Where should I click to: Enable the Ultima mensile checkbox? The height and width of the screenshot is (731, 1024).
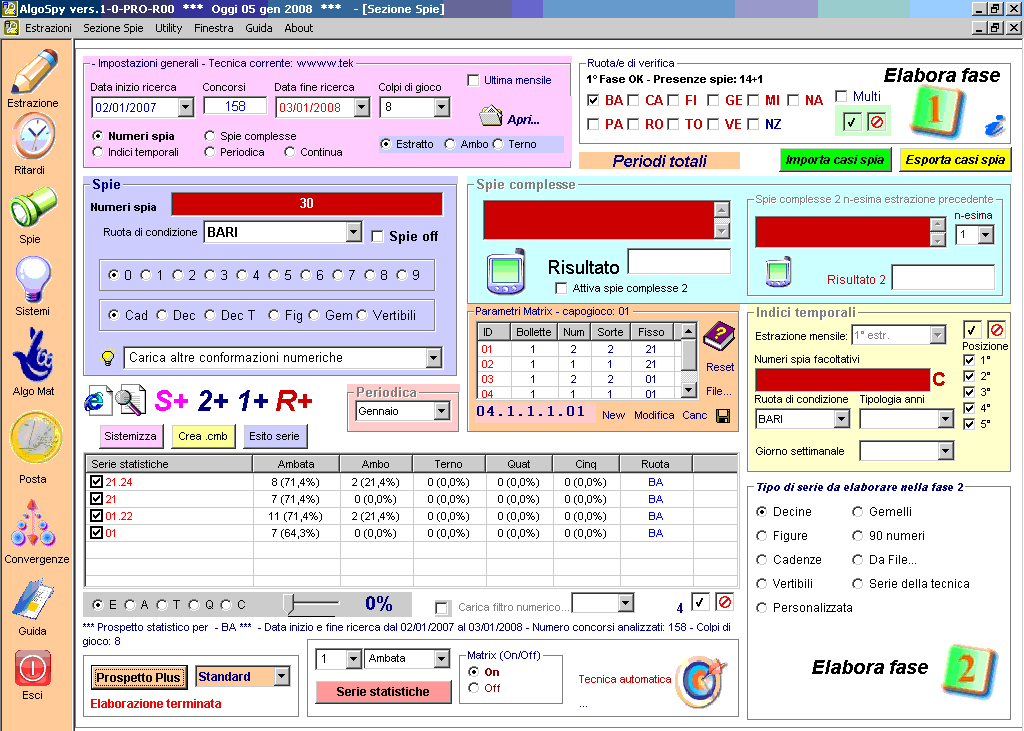coord(473,80)
